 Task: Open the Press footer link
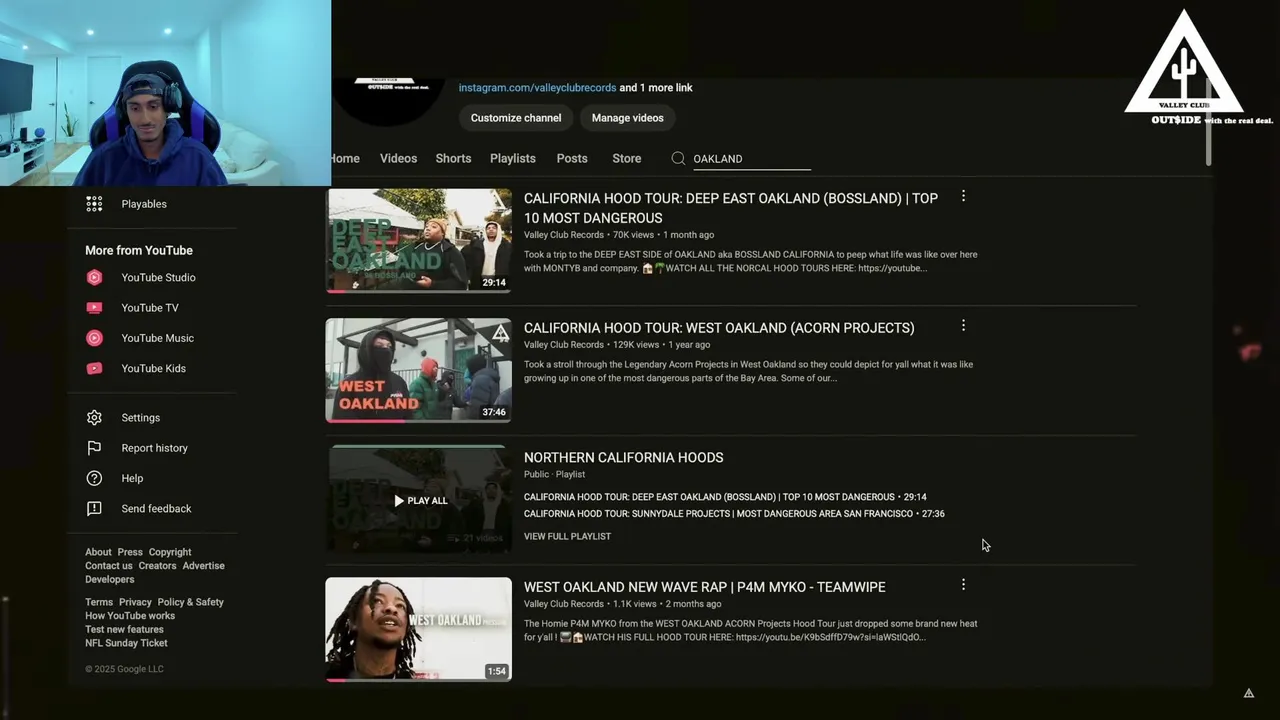[130, 552]
